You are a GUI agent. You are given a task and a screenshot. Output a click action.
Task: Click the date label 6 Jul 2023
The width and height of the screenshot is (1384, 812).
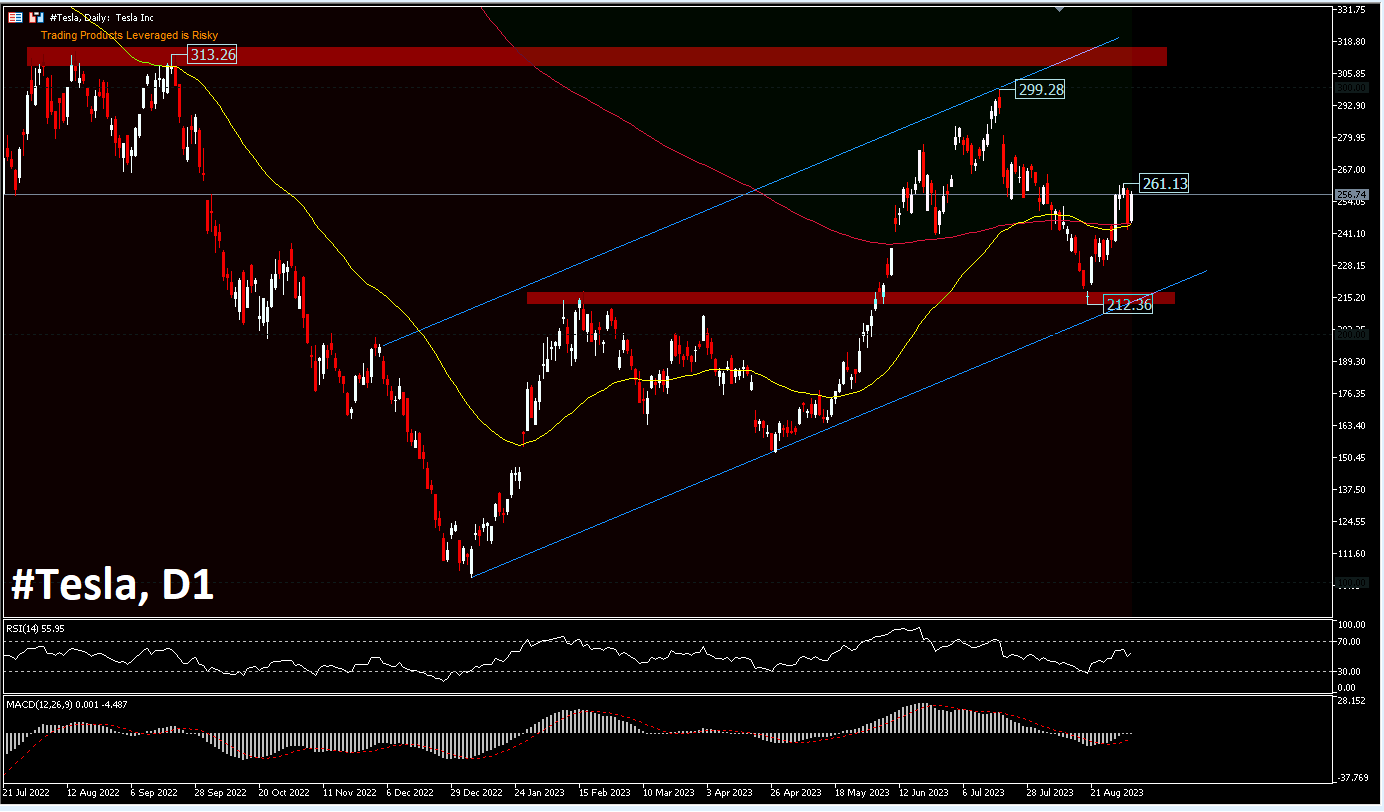point(985,792)
